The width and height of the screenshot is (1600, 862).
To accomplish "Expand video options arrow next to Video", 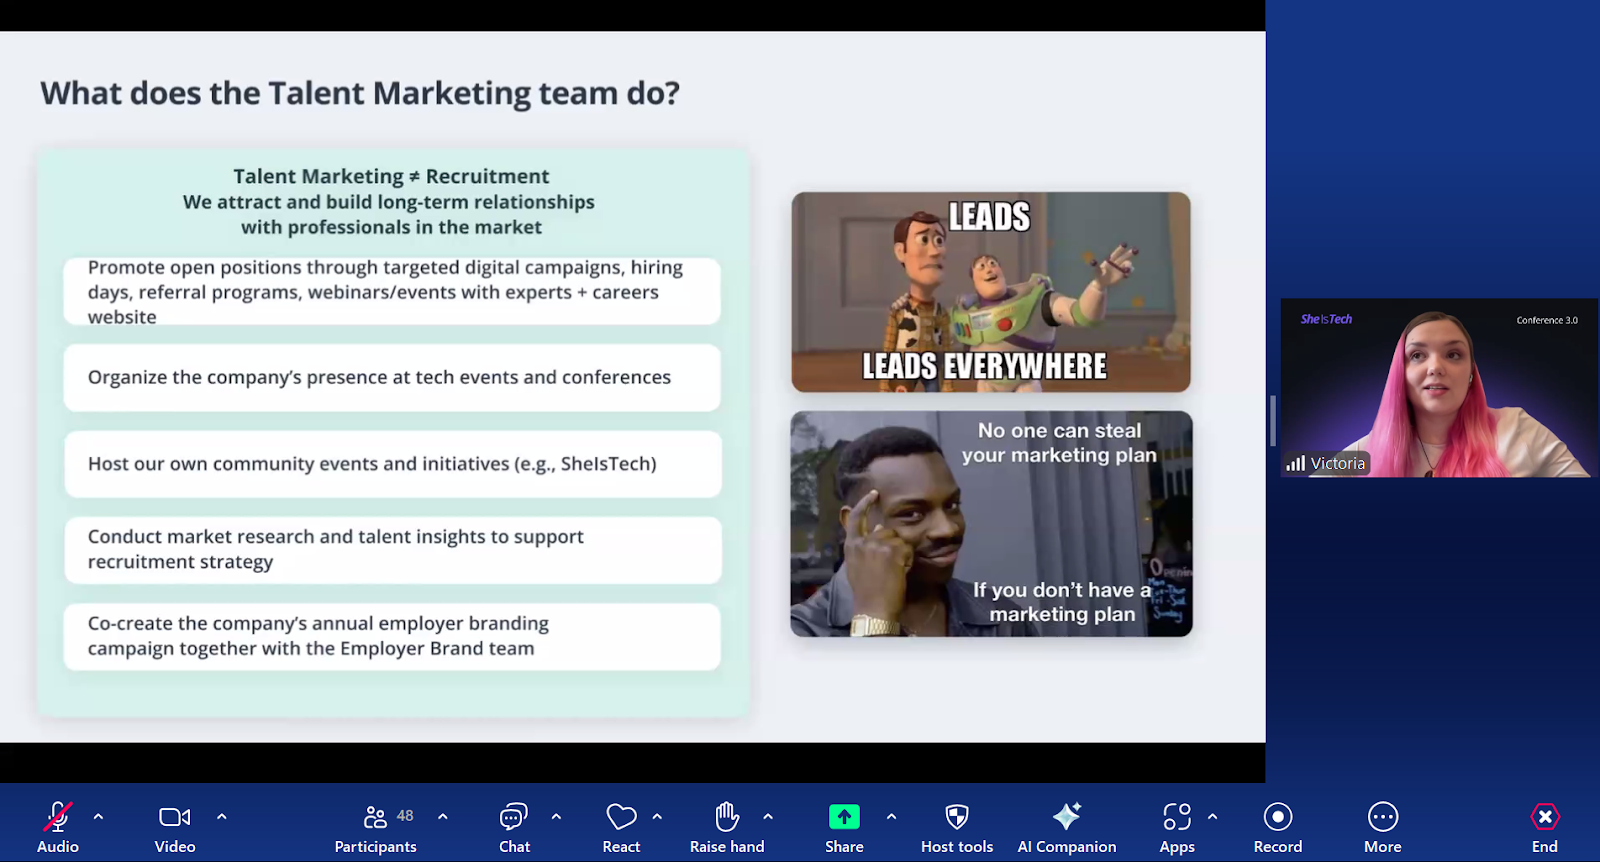I will pos(222,817).
